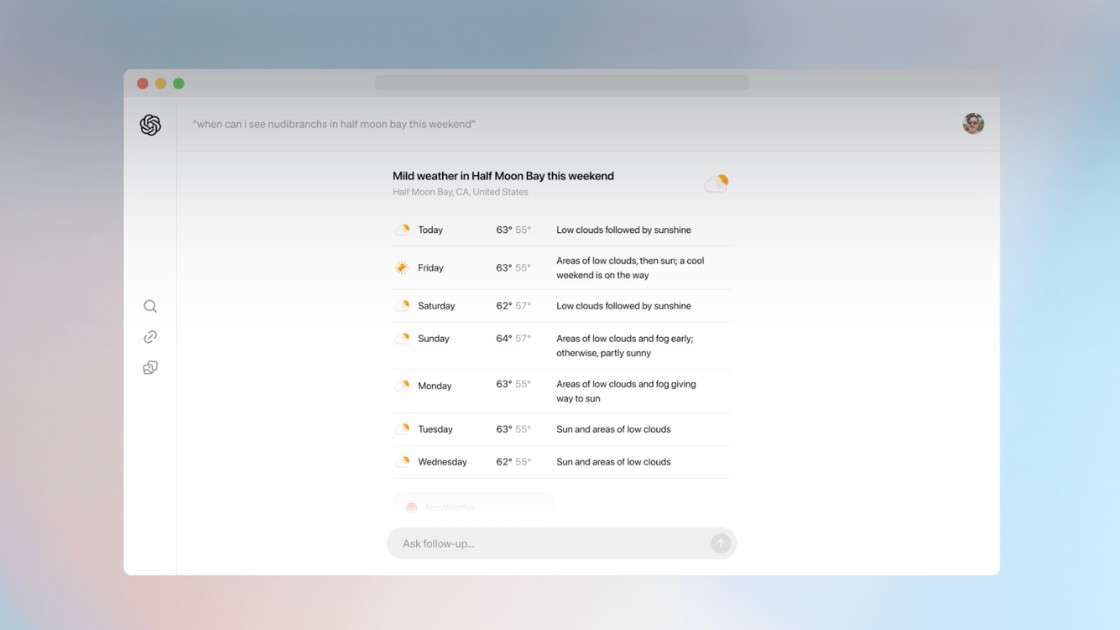Click the large partly cloudy header icon

716,184
